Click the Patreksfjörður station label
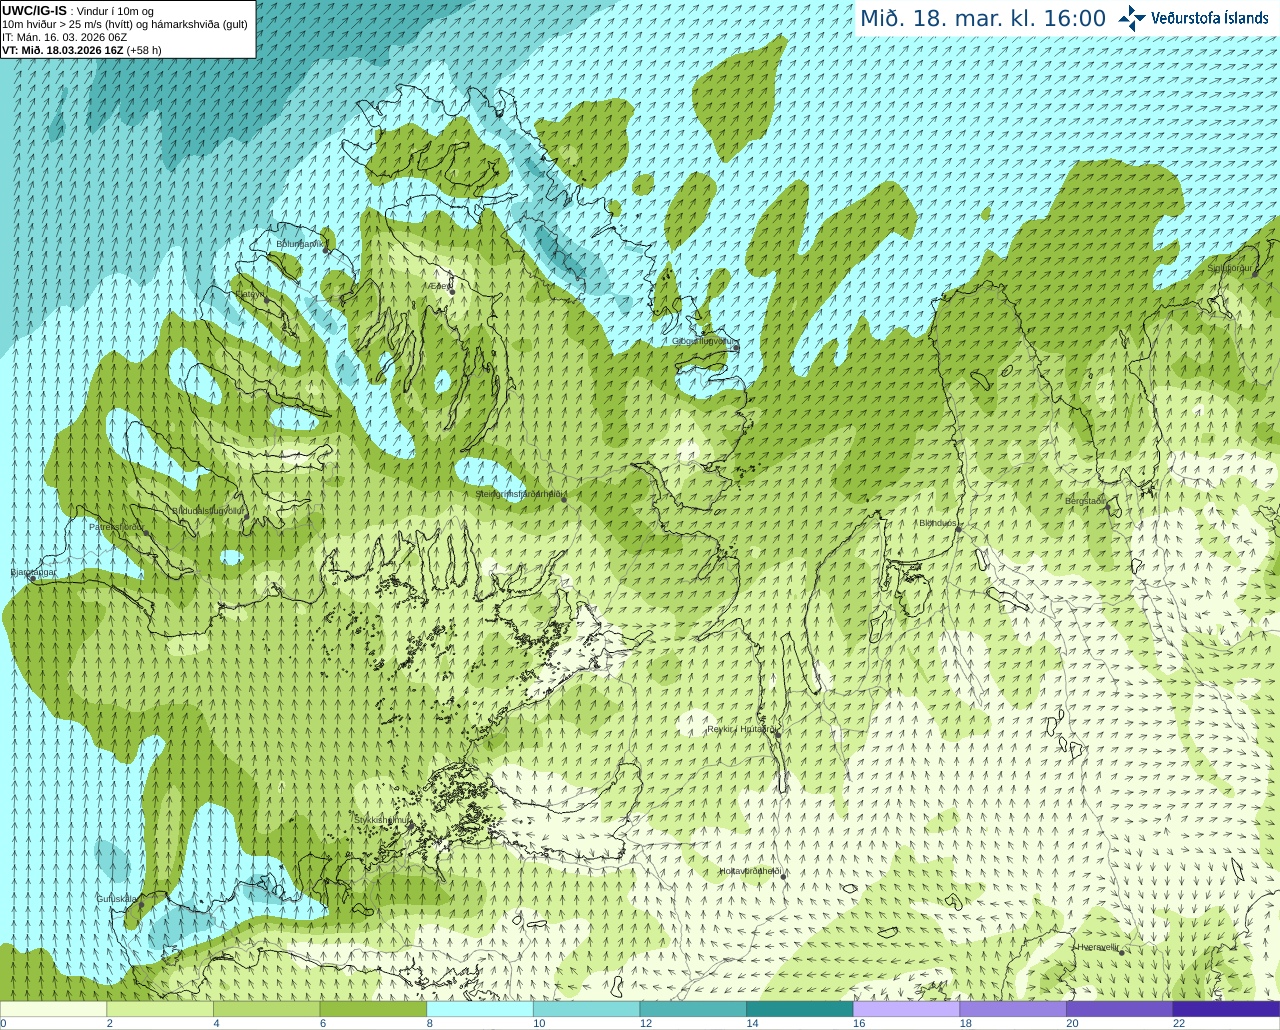This screenshot has height=1030, width=1280. click(x=116, y=527)
